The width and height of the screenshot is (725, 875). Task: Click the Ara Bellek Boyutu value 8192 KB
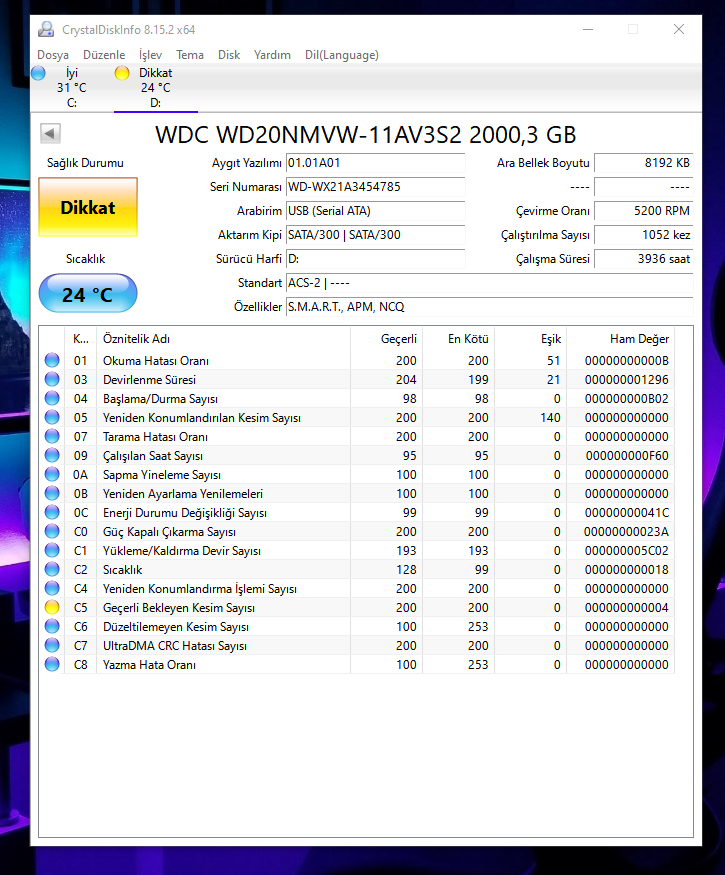coord(644,163)
